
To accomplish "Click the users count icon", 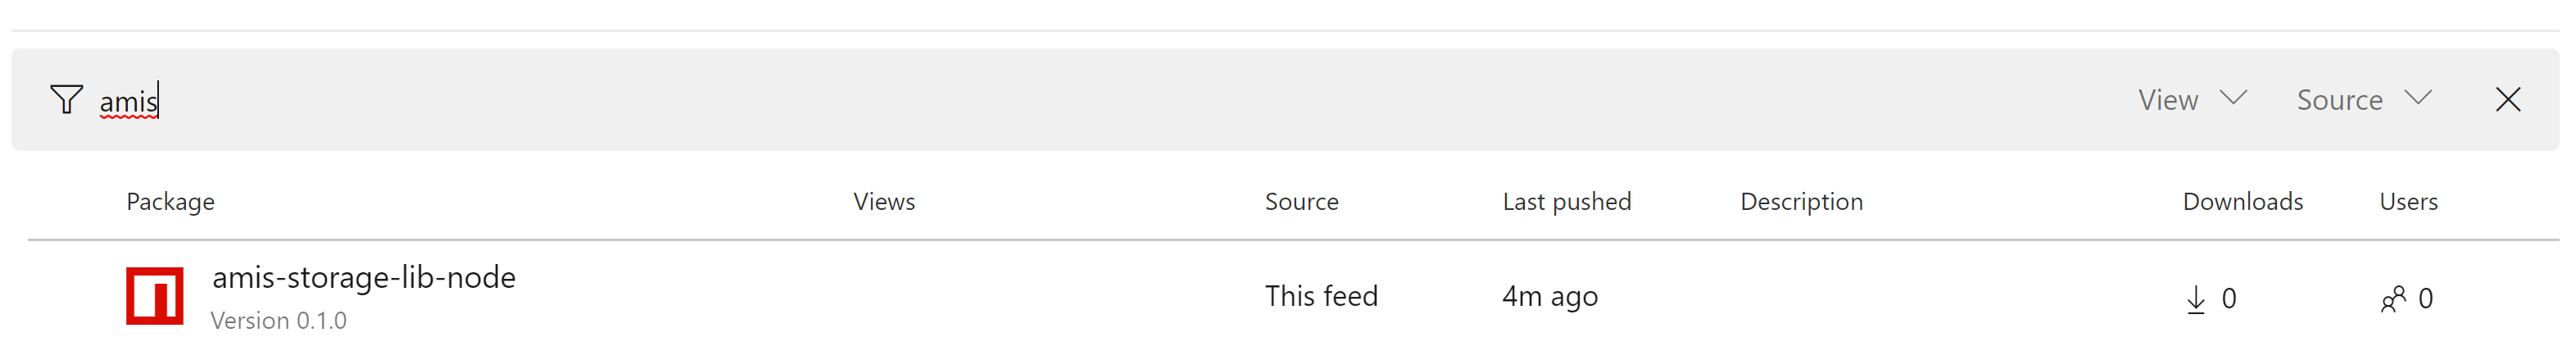I will pyautogui.click(x=2393, y=299).
